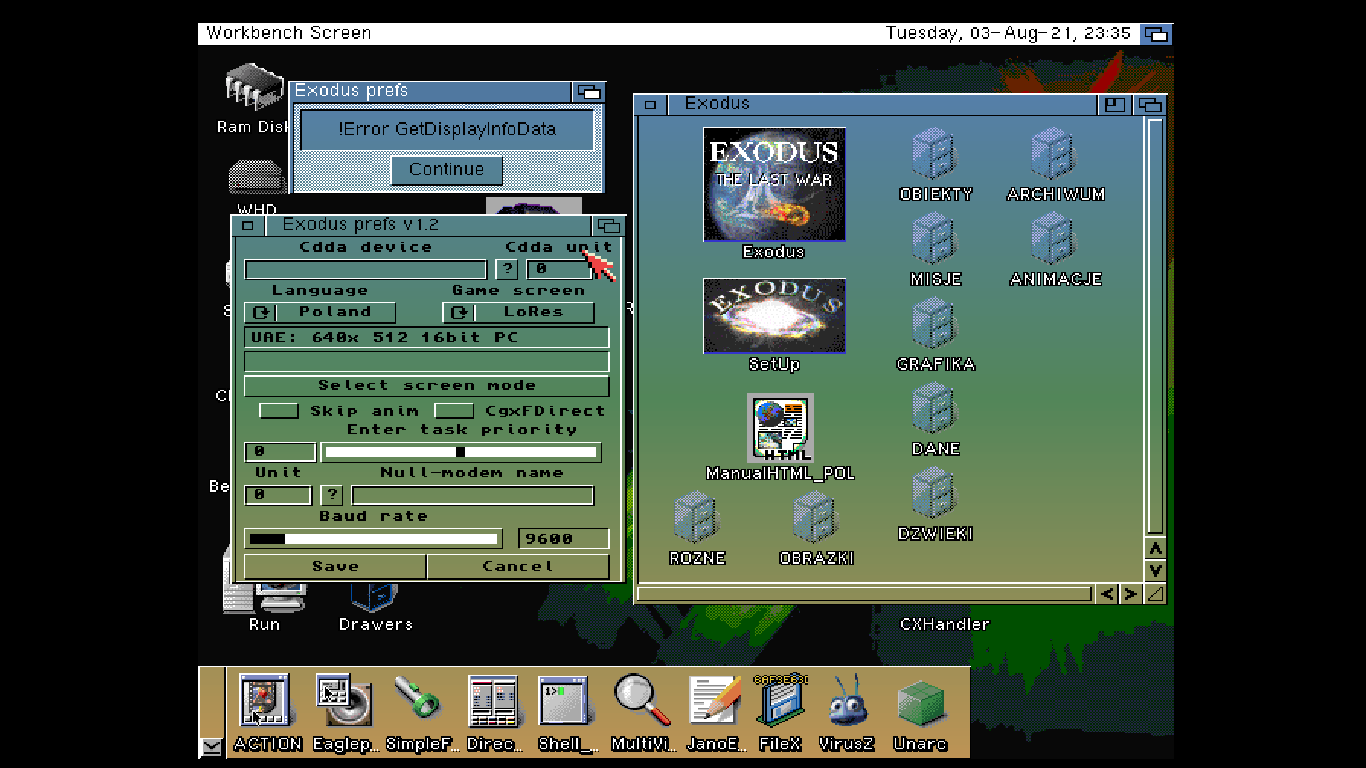1366x768 pixels.
Task: Click the UAE: 640x 512 16bit PC text
Action: 385,338
